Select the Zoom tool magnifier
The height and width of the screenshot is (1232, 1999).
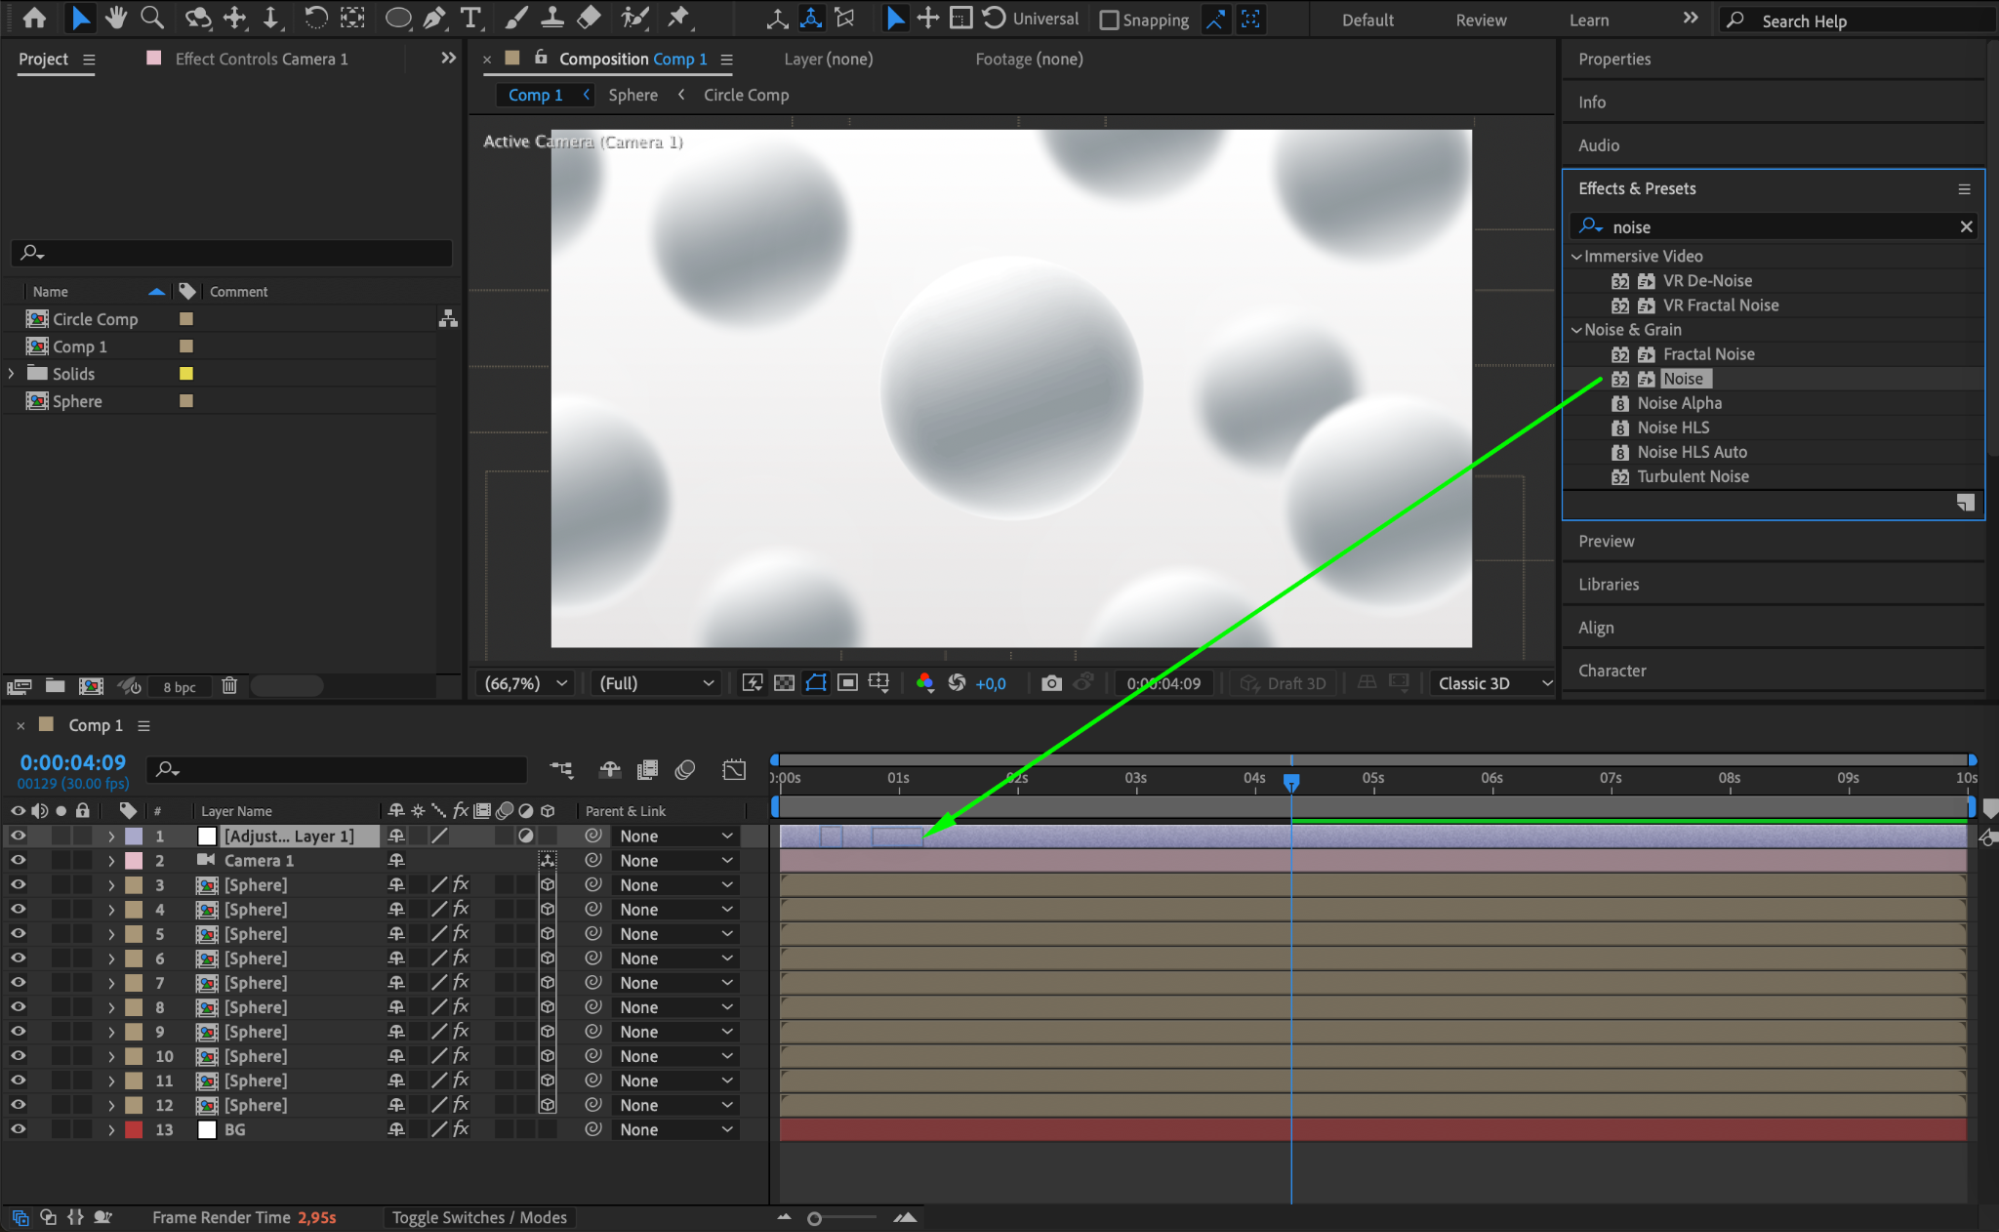pos(152,17)
